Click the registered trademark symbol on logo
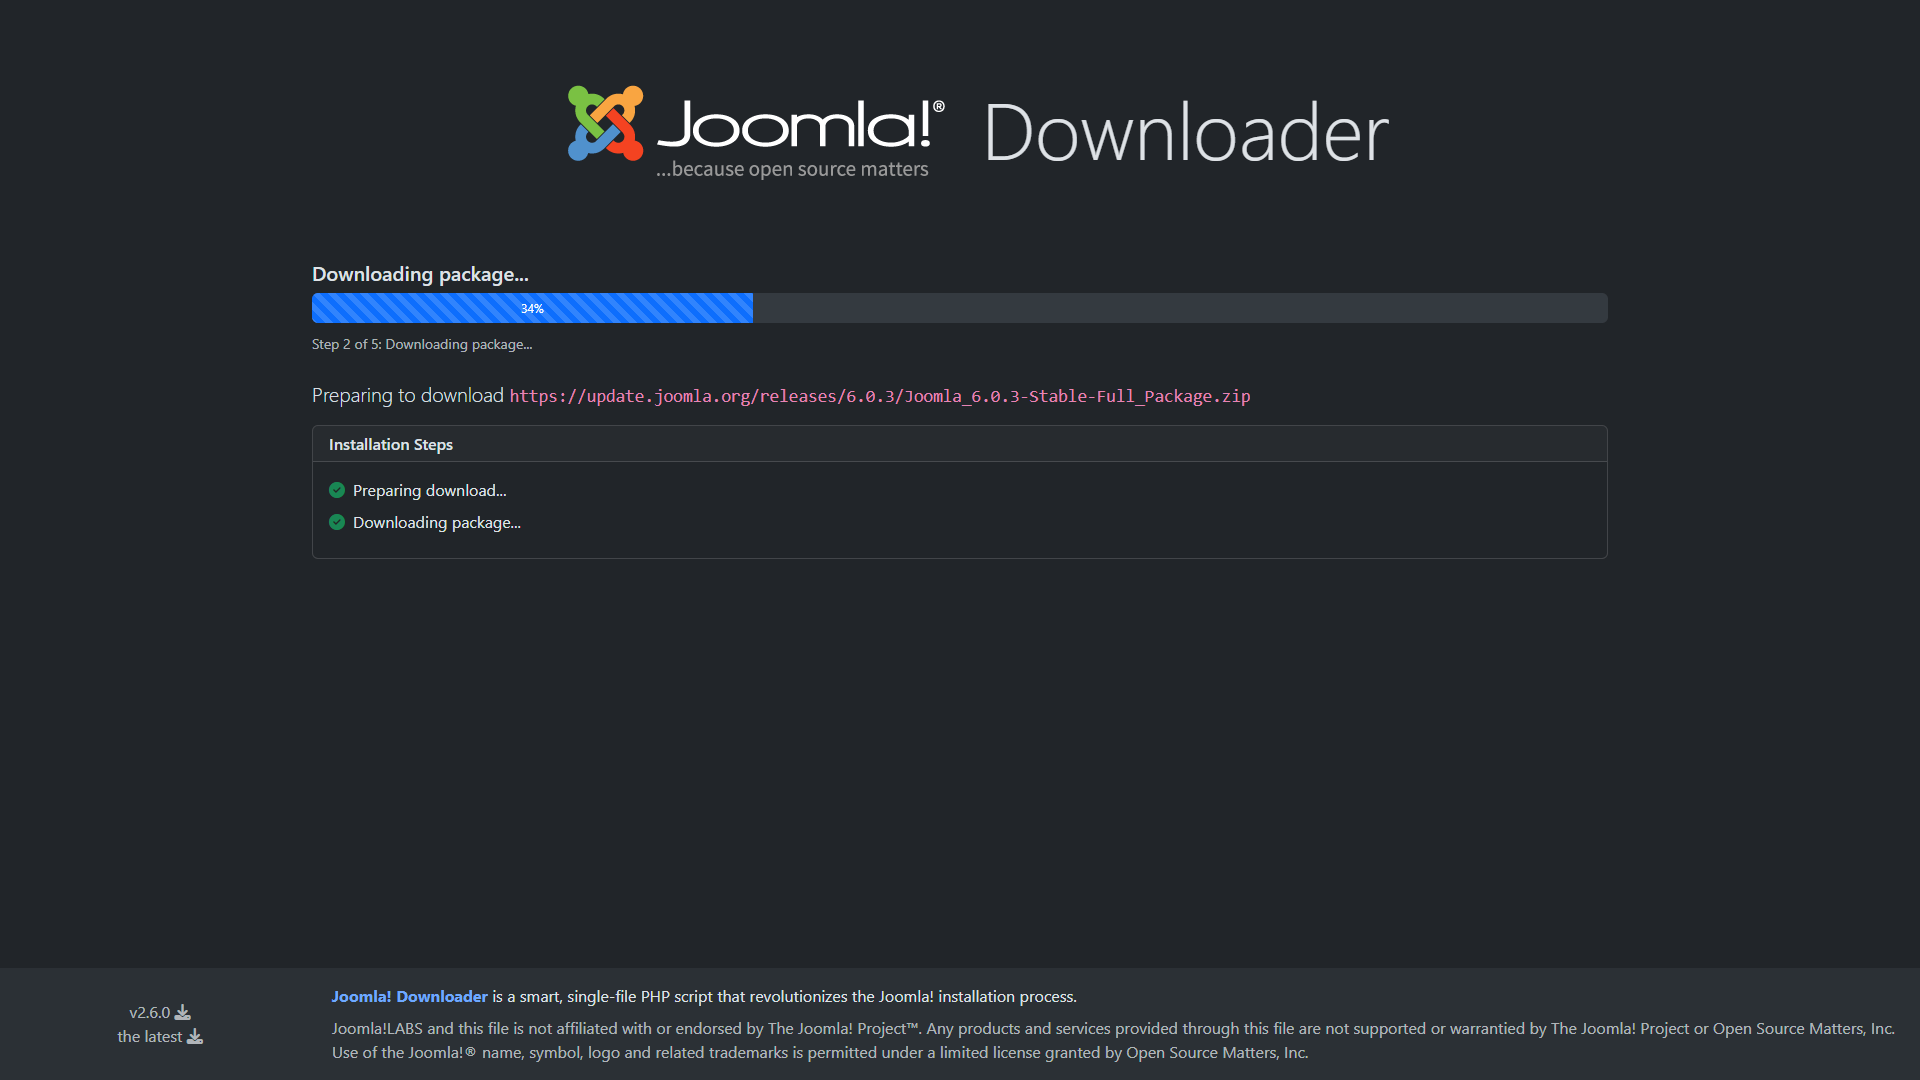The height and width of the screenshot is (1080, 1920). [938, 106]
